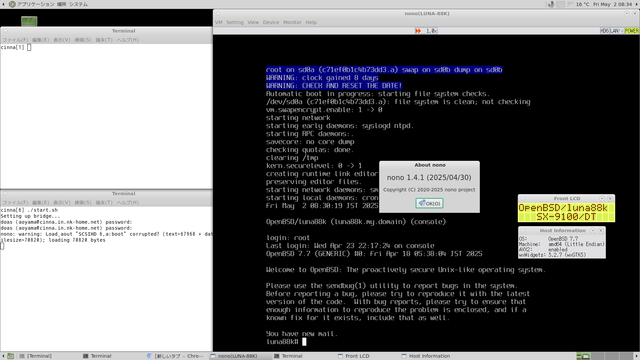This screenshot has height=360, width=640.
Task: Click the Machine: amd64 host info row
Action: [562, 244]
